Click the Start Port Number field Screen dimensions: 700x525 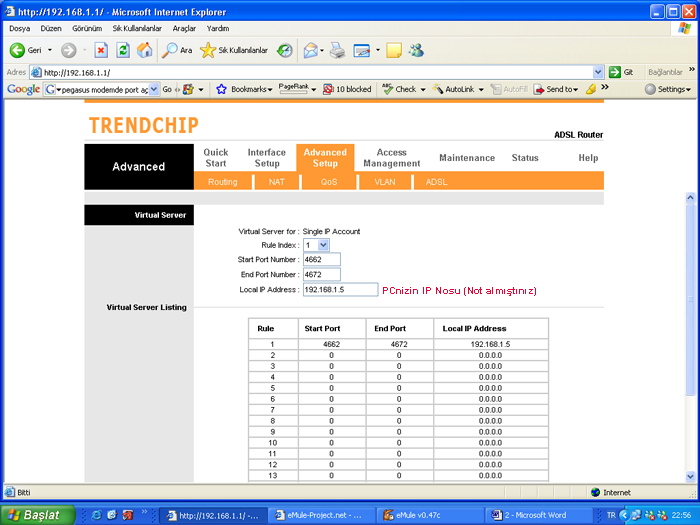click(321, 259)
